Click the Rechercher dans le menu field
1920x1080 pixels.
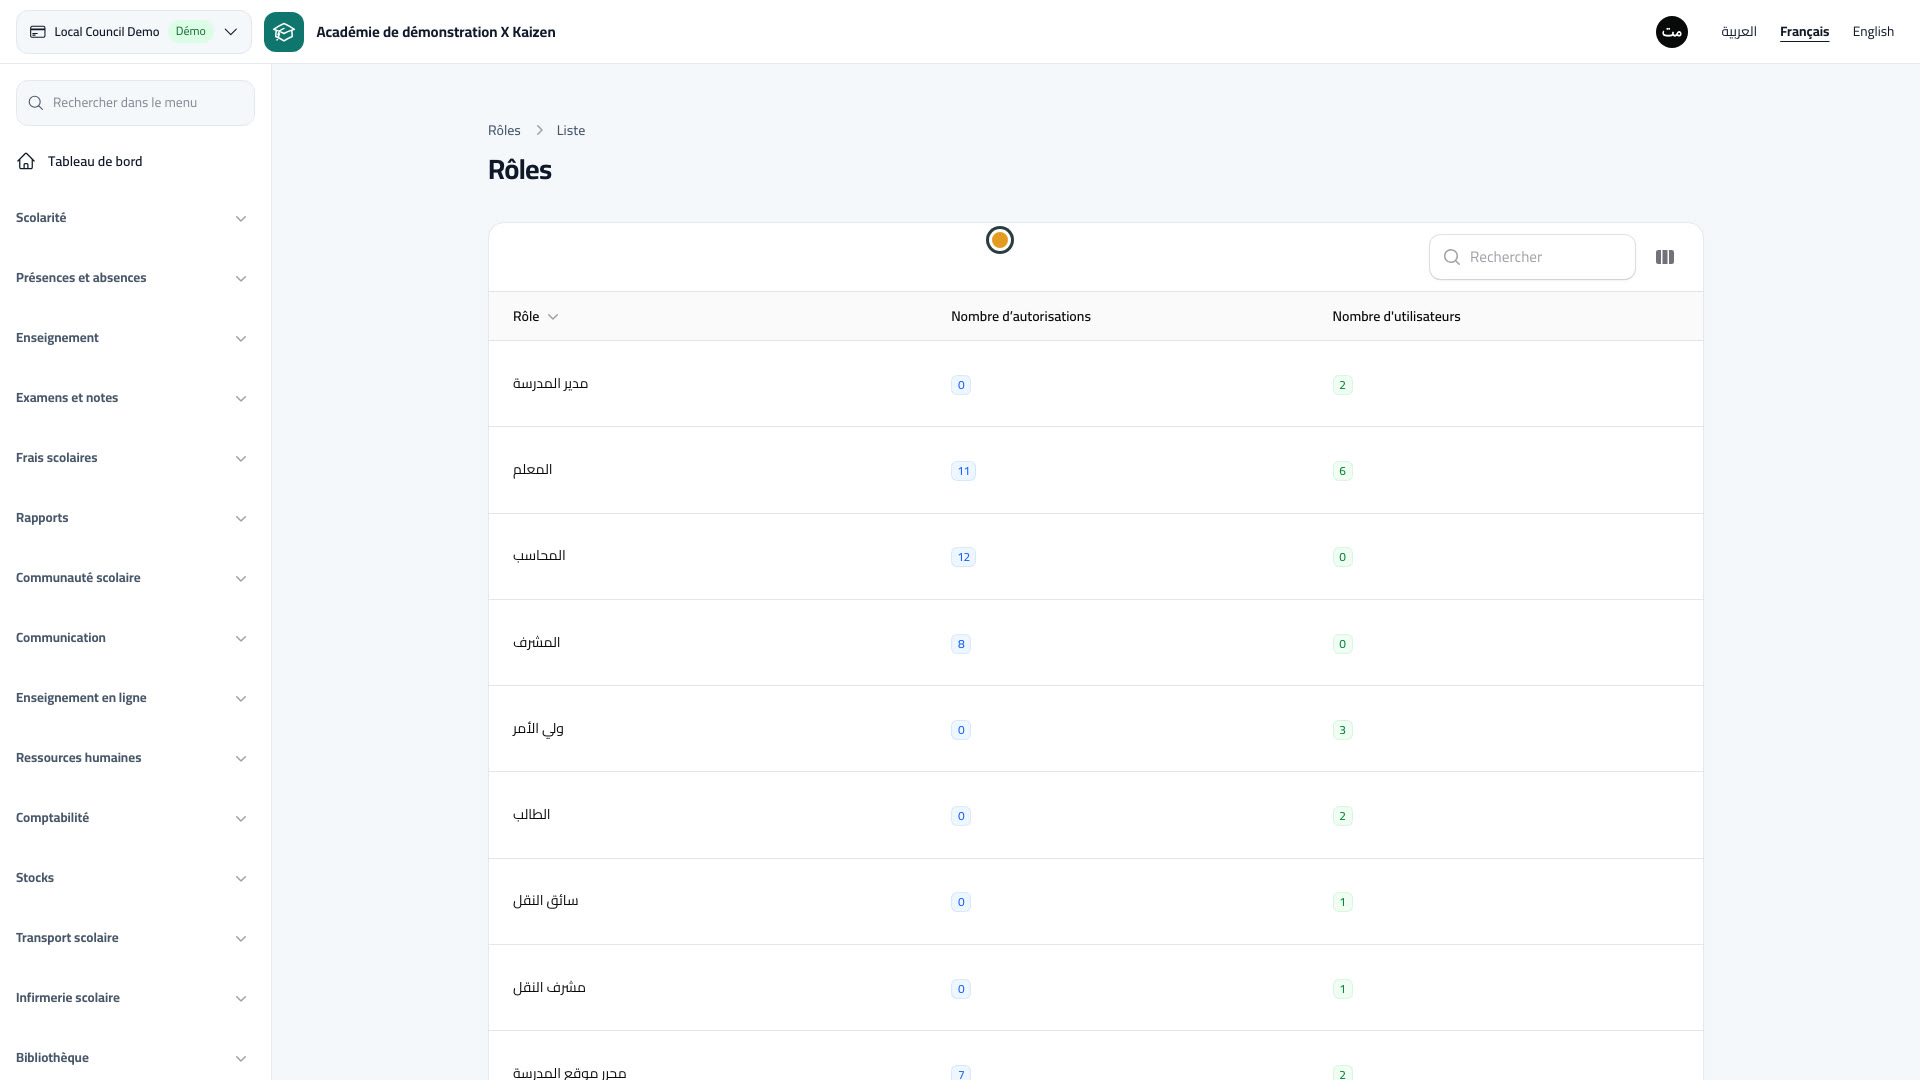pos(135,103)
